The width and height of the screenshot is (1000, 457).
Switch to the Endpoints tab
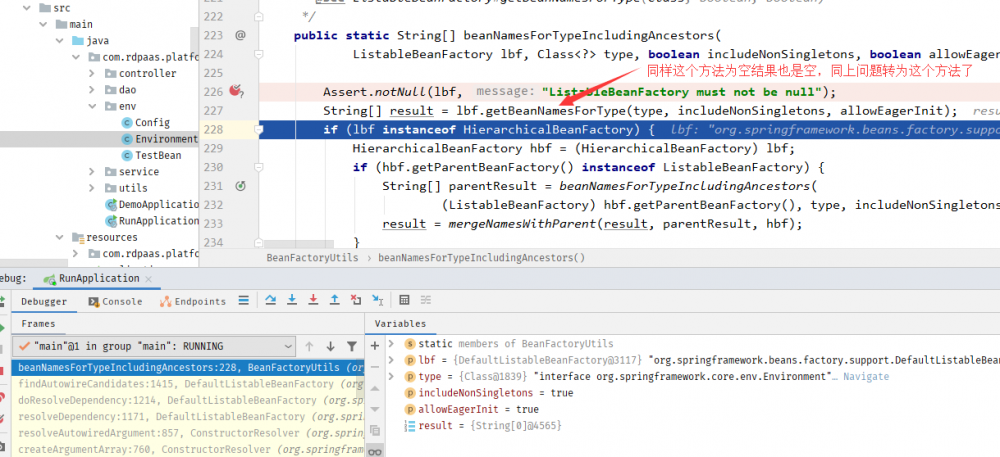[x=193, y=301]
